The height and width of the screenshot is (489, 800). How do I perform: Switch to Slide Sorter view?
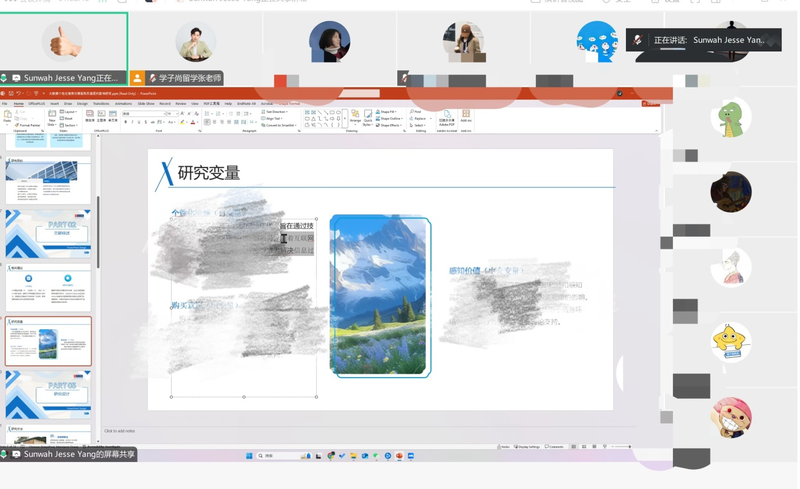point(584,447)
